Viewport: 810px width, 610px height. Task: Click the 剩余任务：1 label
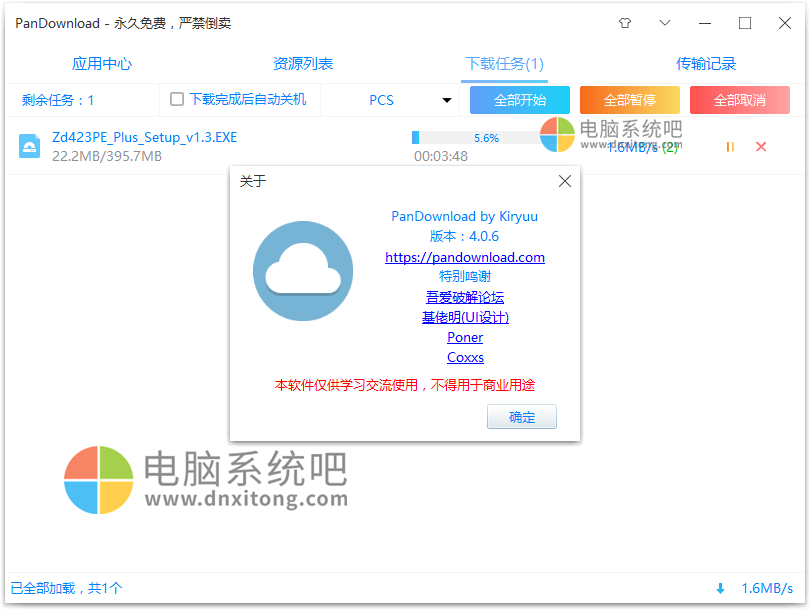(58, 100)
